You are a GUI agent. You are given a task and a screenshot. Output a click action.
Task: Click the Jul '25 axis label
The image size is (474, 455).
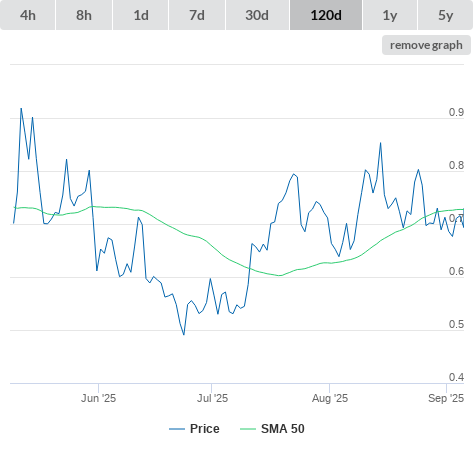click(x=212, y=398)
